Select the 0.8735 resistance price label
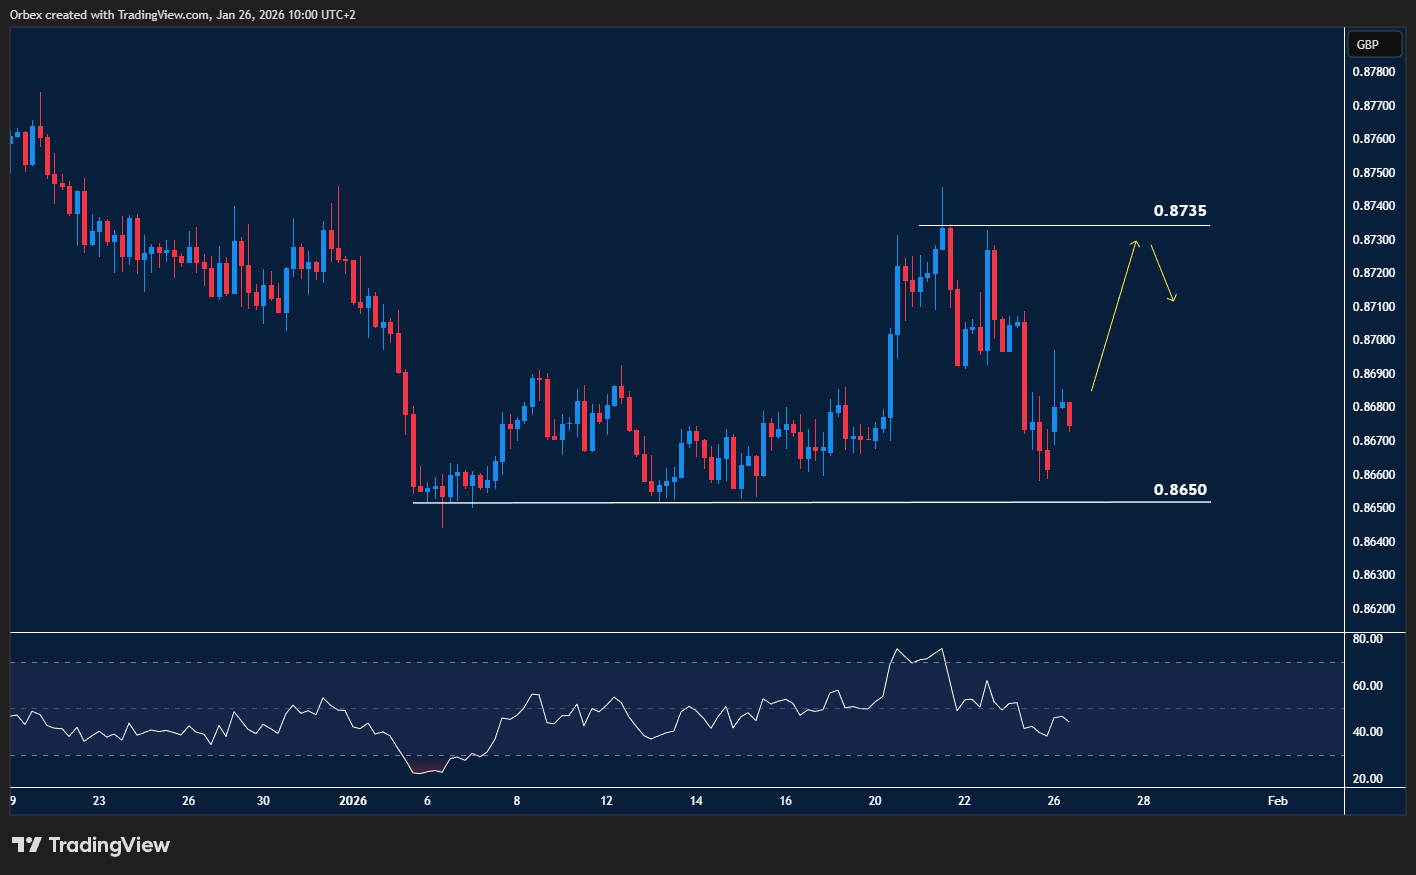Image resolution: width=1416 pixels, height=875 pixels. tap(1178, 211)
